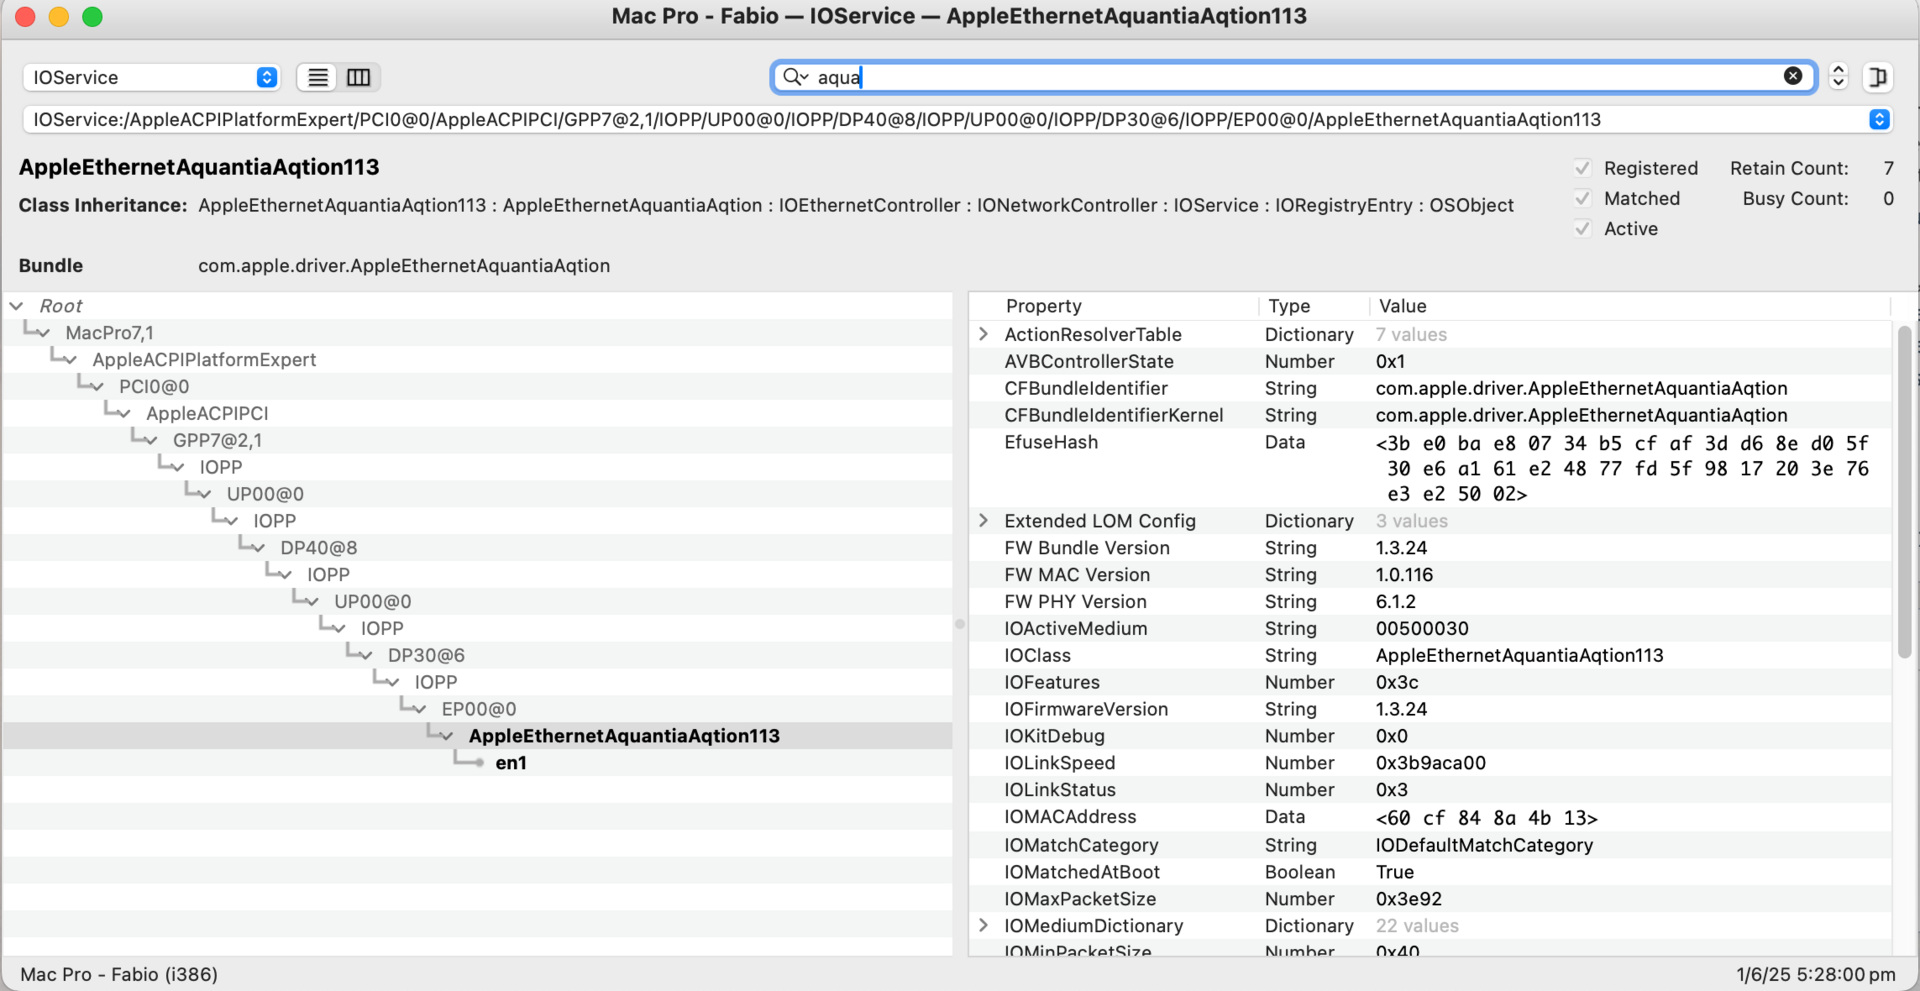Screen dimensions: 1920x991
Task: Select the en1 tree node
Action: (x=511, y=763)
